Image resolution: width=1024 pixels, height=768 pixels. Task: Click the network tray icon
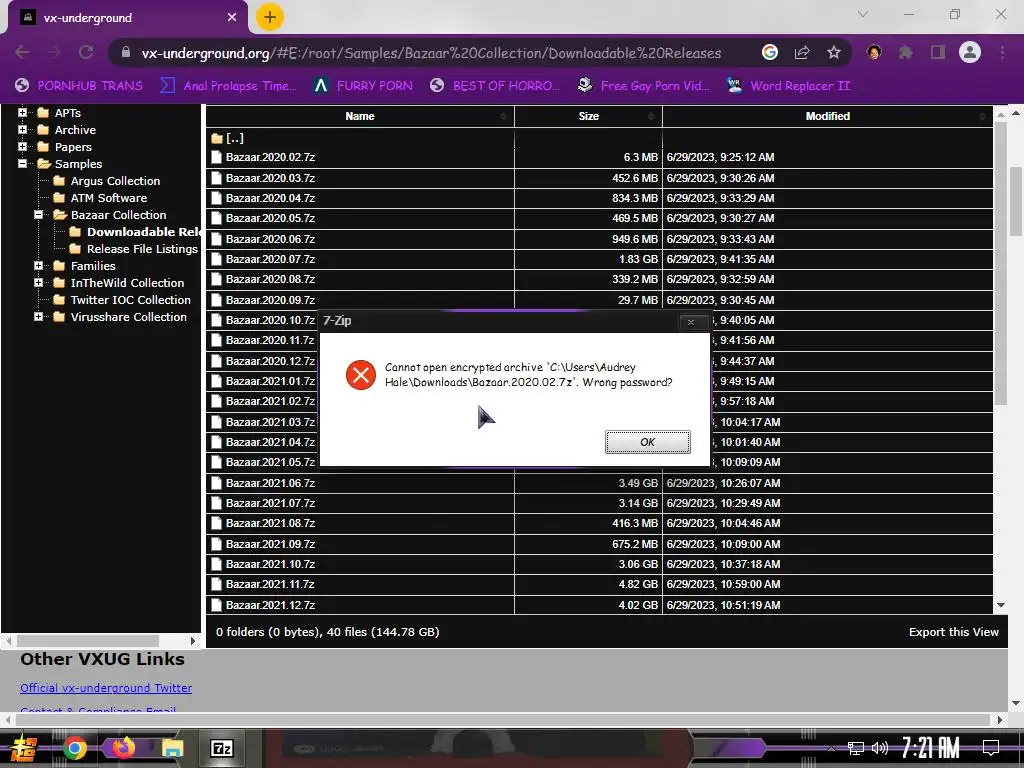click(855, 748)
